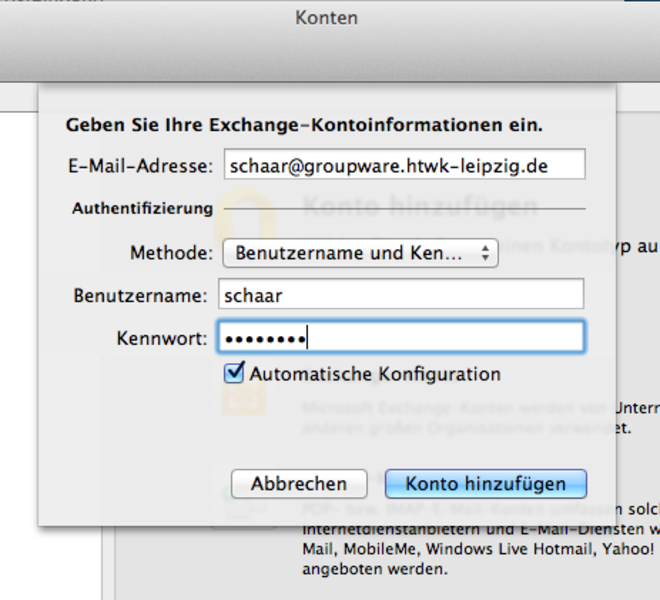The height and width of the screenshot is (600, 660).
Task: Click the Benutzername text field
Action: tap(401, 294)
